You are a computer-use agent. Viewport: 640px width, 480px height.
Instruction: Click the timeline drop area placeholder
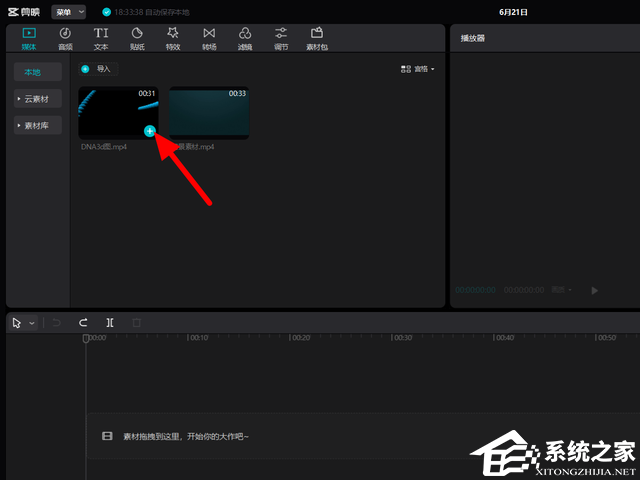pyautogui.click(x=363, y=436)
